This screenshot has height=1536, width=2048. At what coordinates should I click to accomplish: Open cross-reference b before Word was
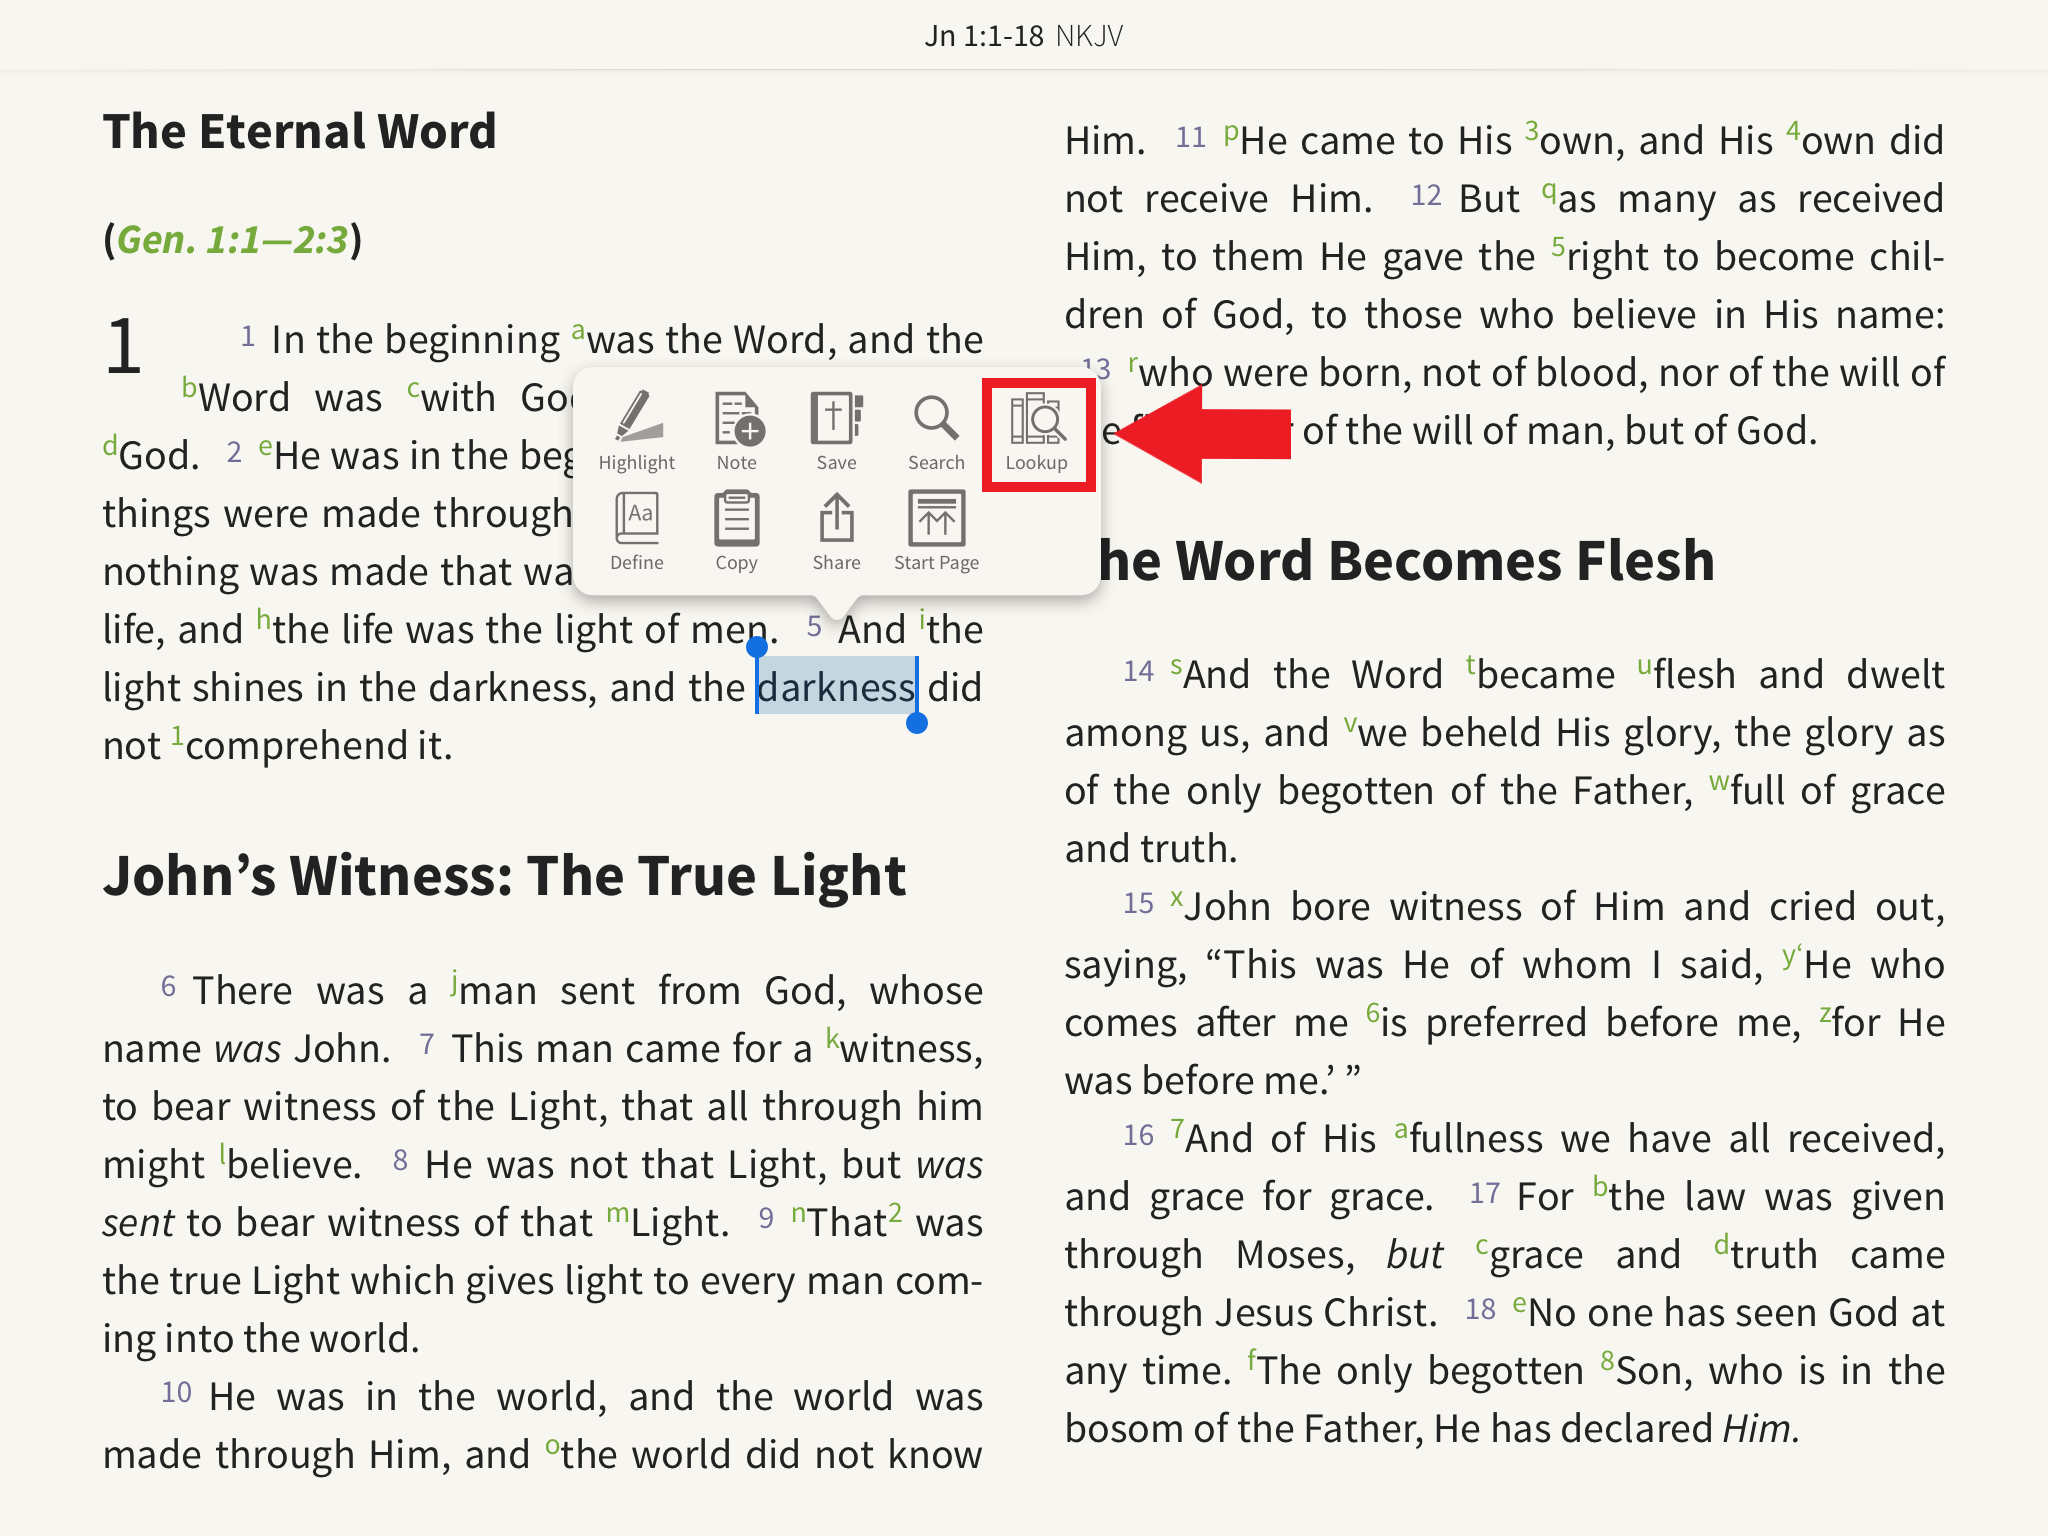pos(189,388)
